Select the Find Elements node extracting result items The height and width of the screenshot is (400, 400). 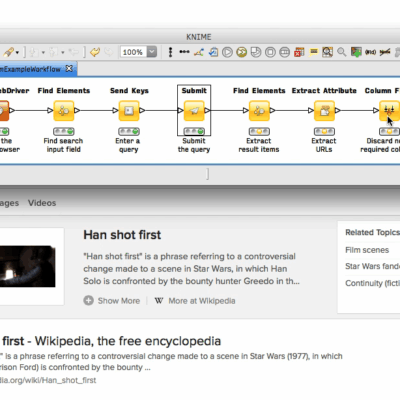point(259,111)
